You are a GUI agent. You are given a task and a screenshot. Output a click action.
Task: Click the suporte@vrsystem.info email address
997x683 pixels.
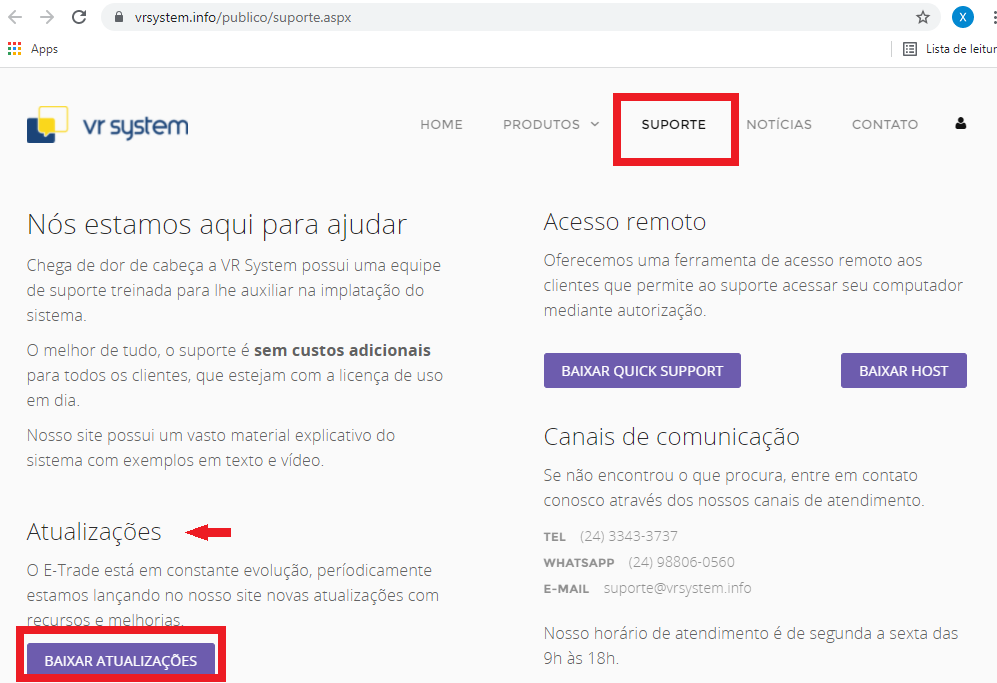[677, 588]
